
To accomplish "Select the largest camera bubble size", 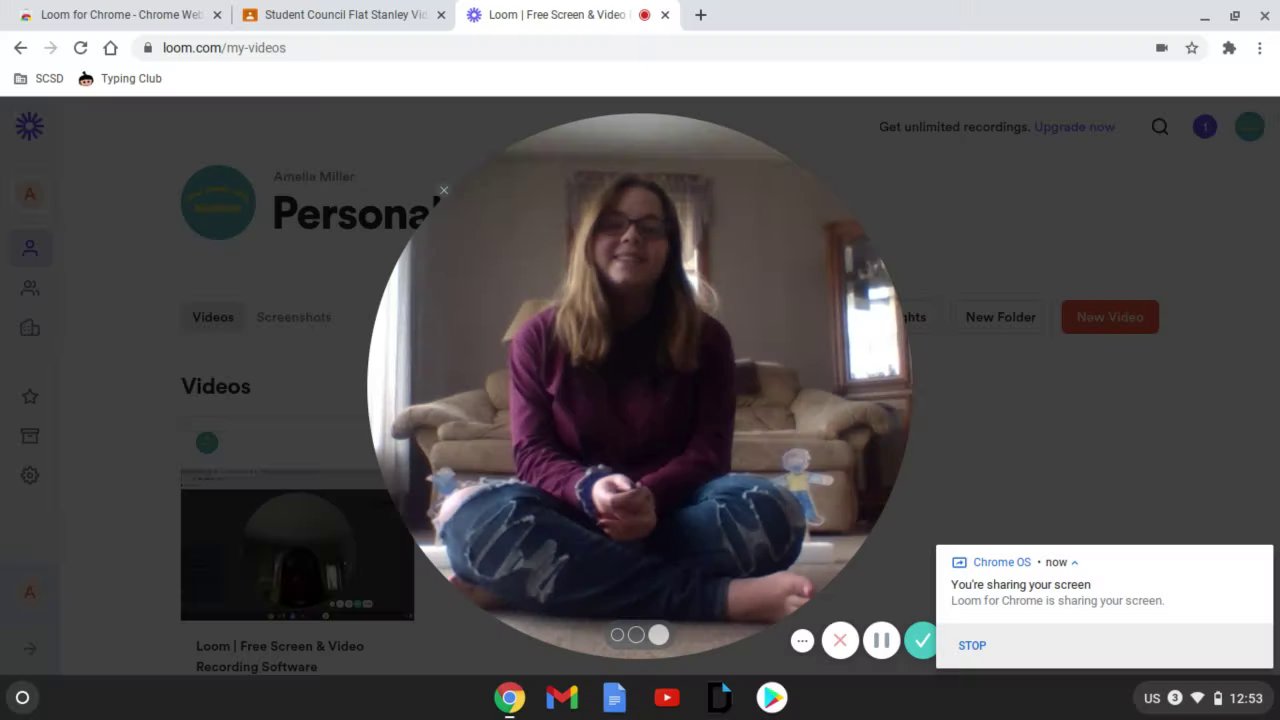I will tap(658, 635).
